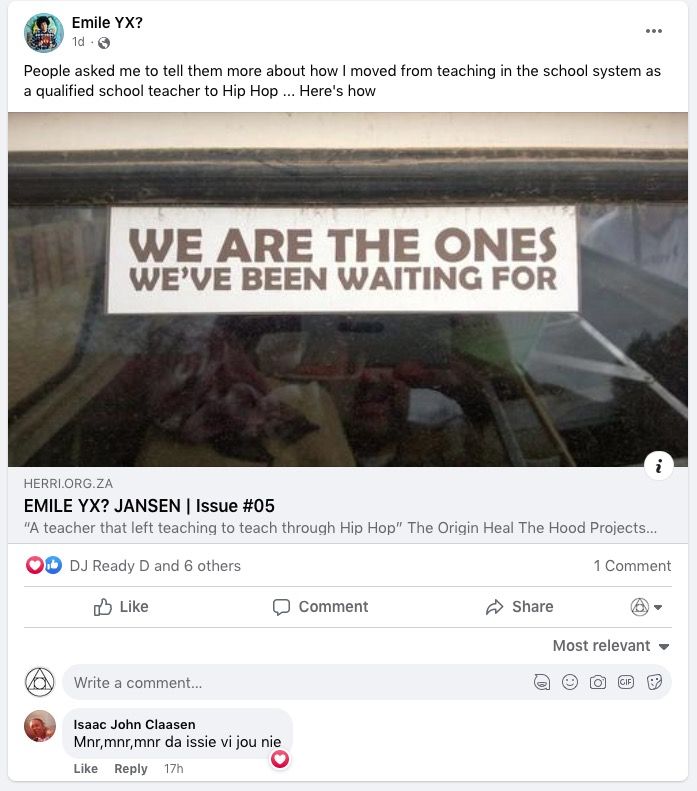Expand the Most relevant comment sorting
The height and width of the screenshot is (791, 697).
pos(611,646)
